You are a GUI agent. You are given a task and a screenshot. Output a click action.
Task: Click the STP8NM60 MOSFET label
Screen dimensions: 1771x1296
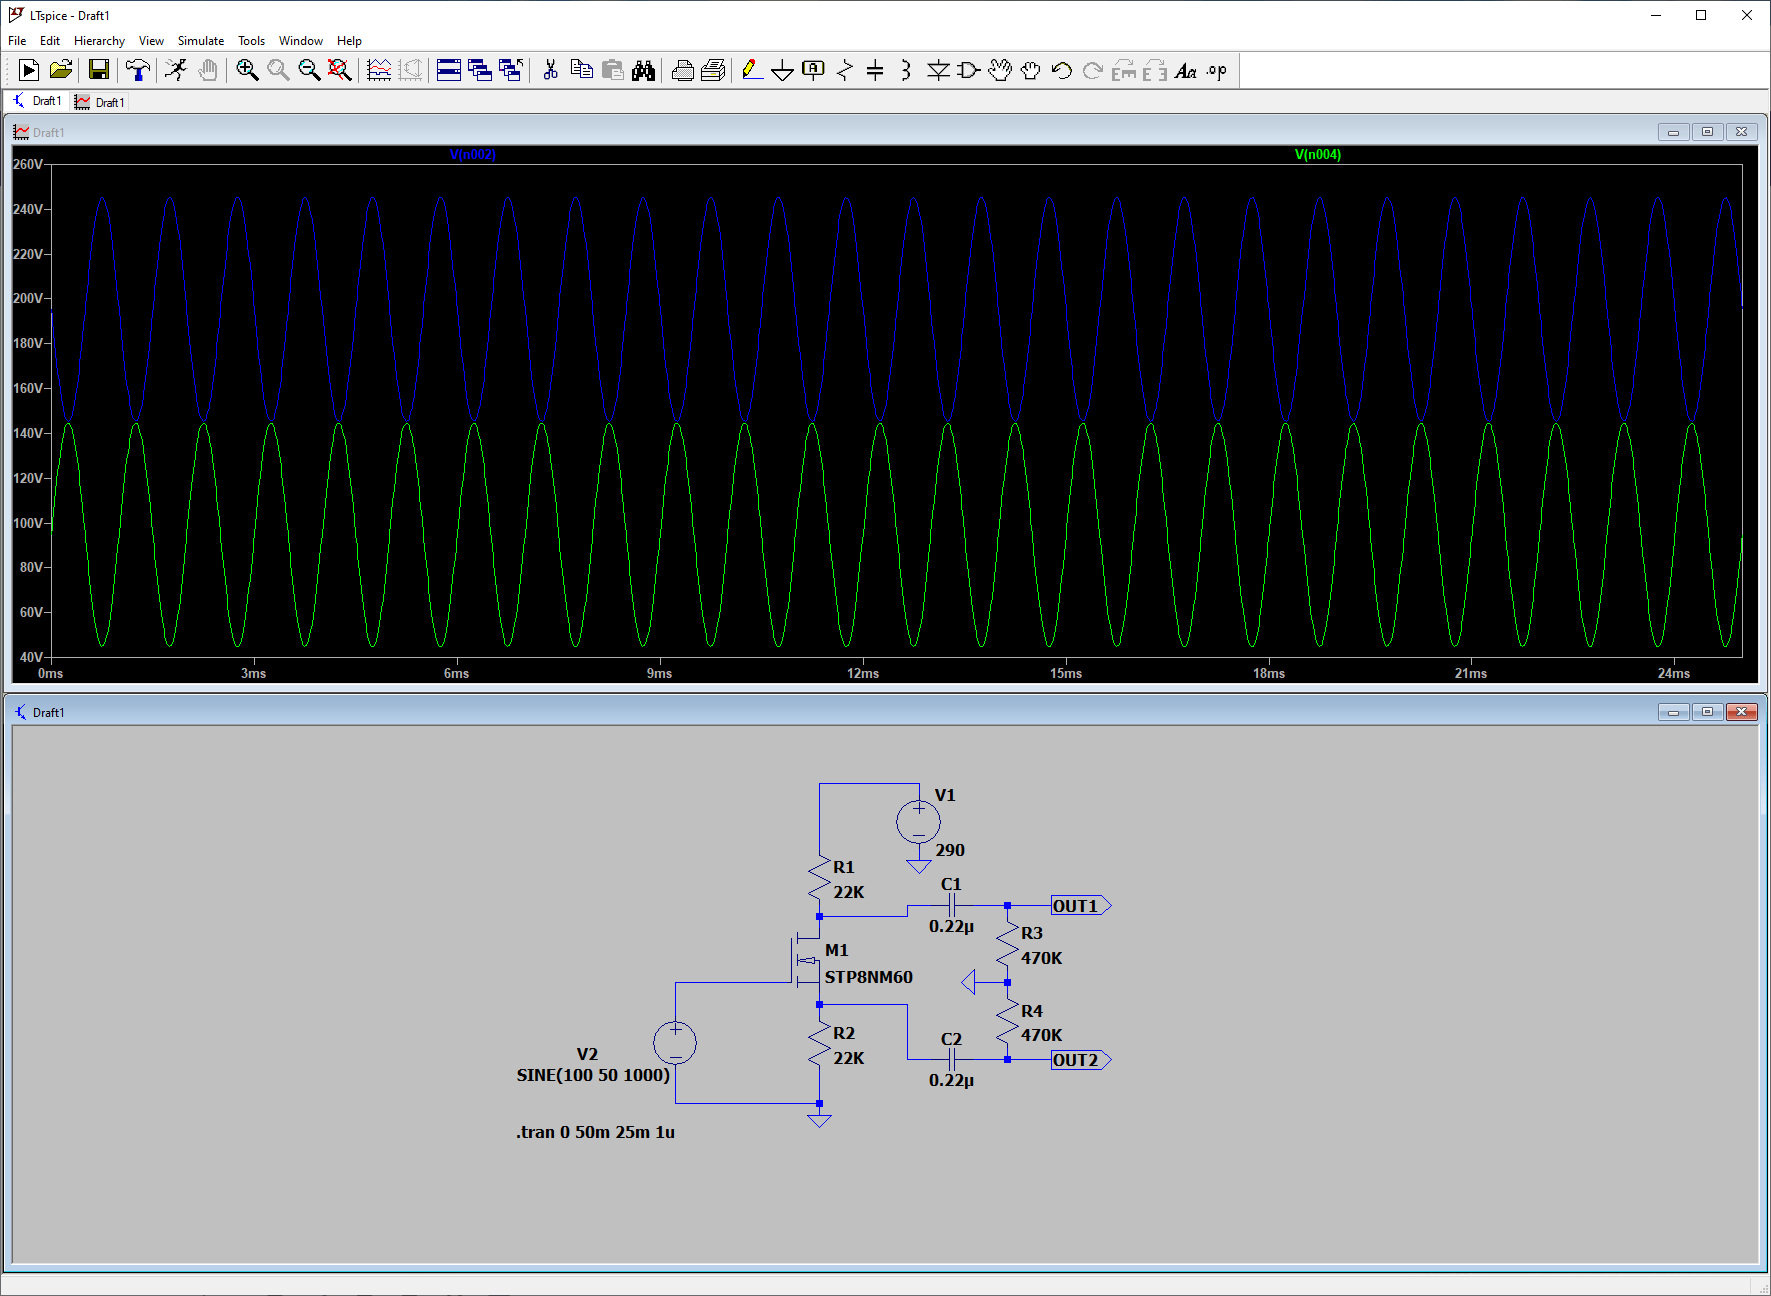868,977
